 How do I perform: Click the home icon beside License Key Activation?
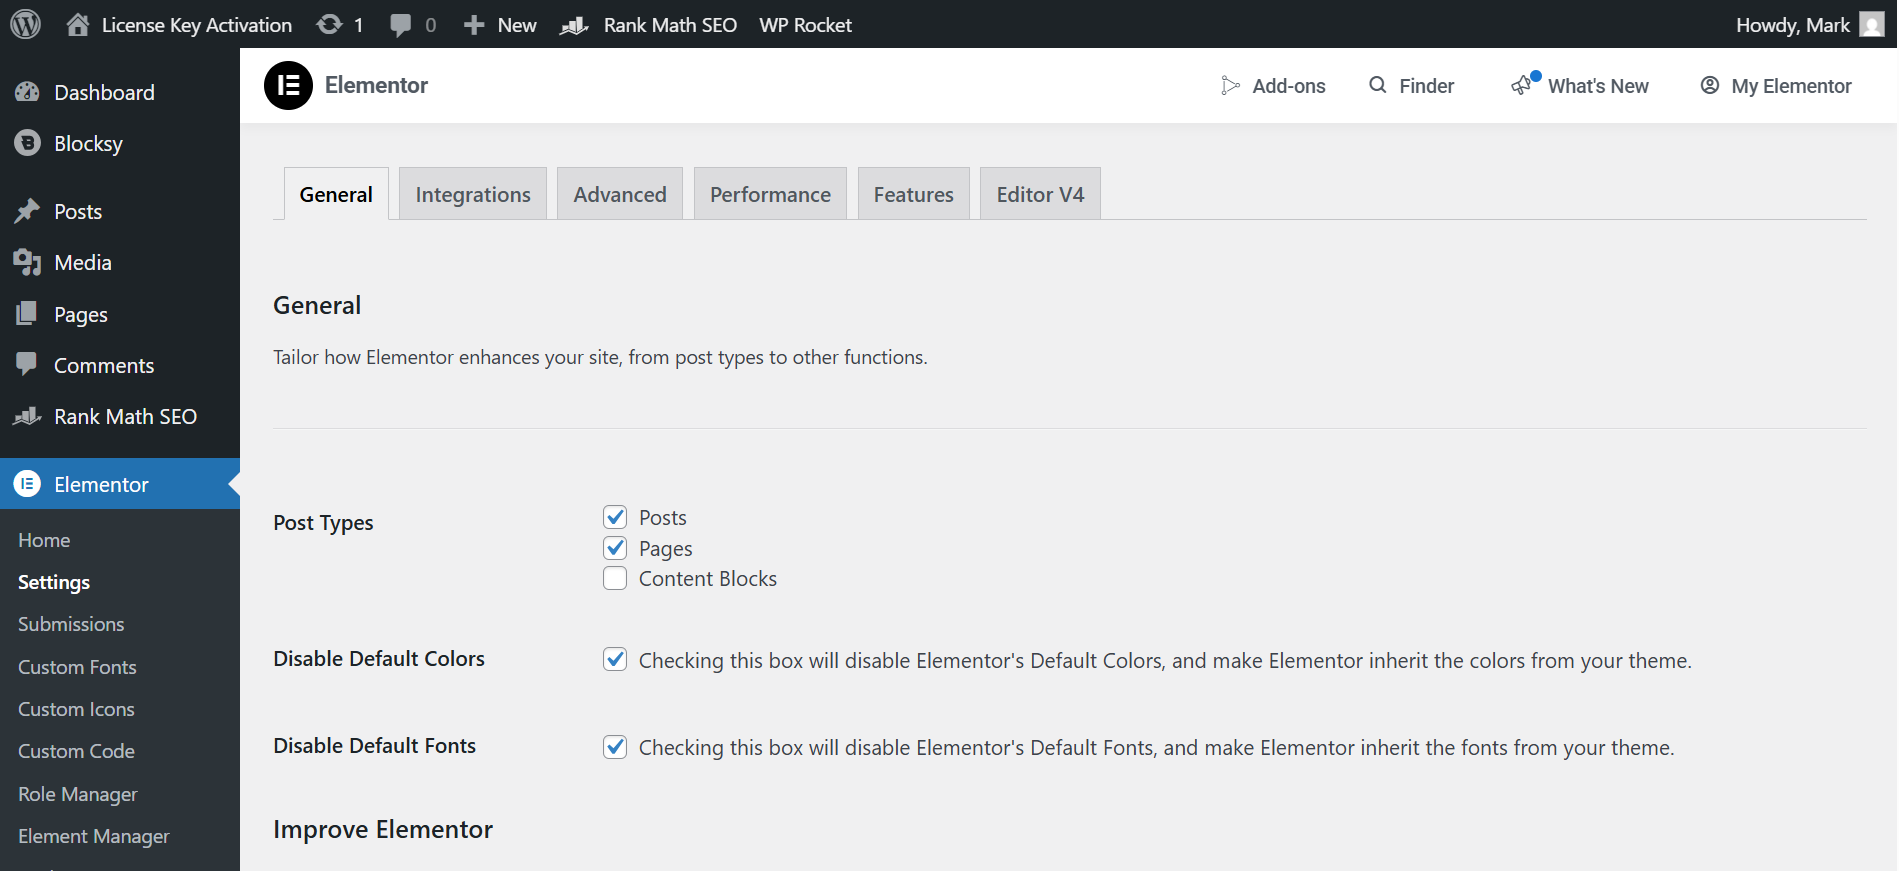(x=78, y=24)
